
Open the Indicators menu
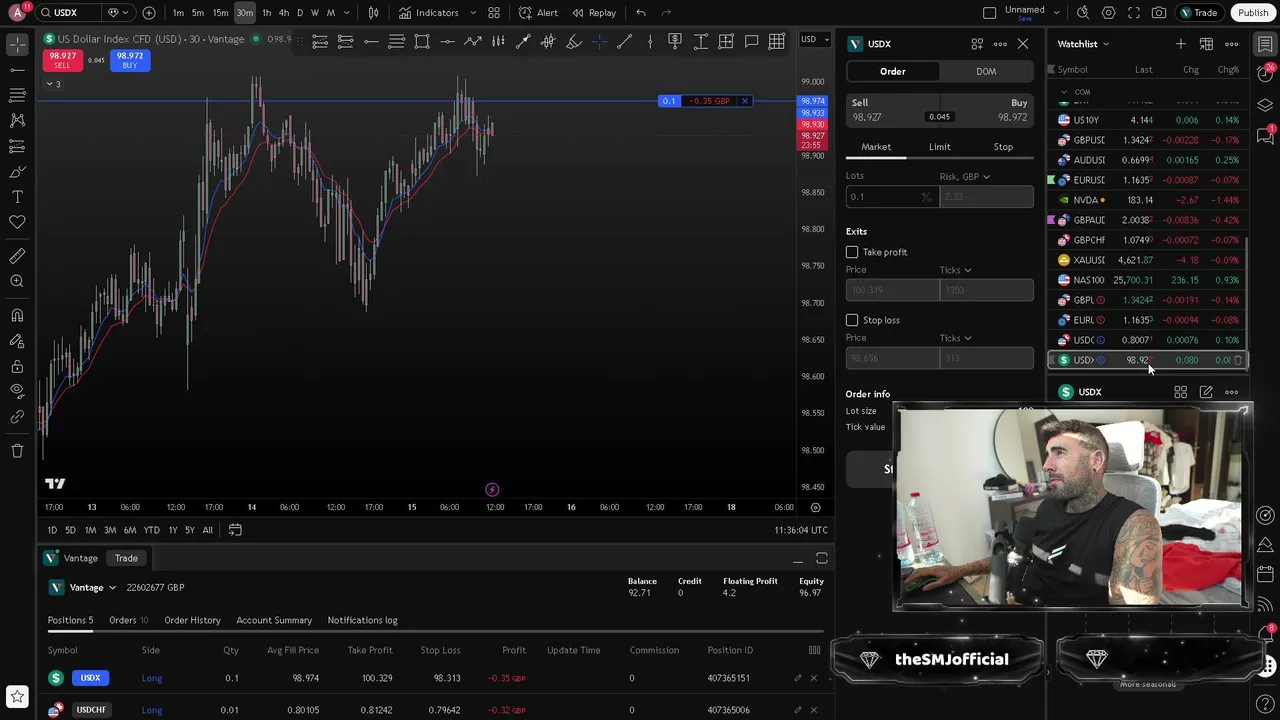[428, 13]
